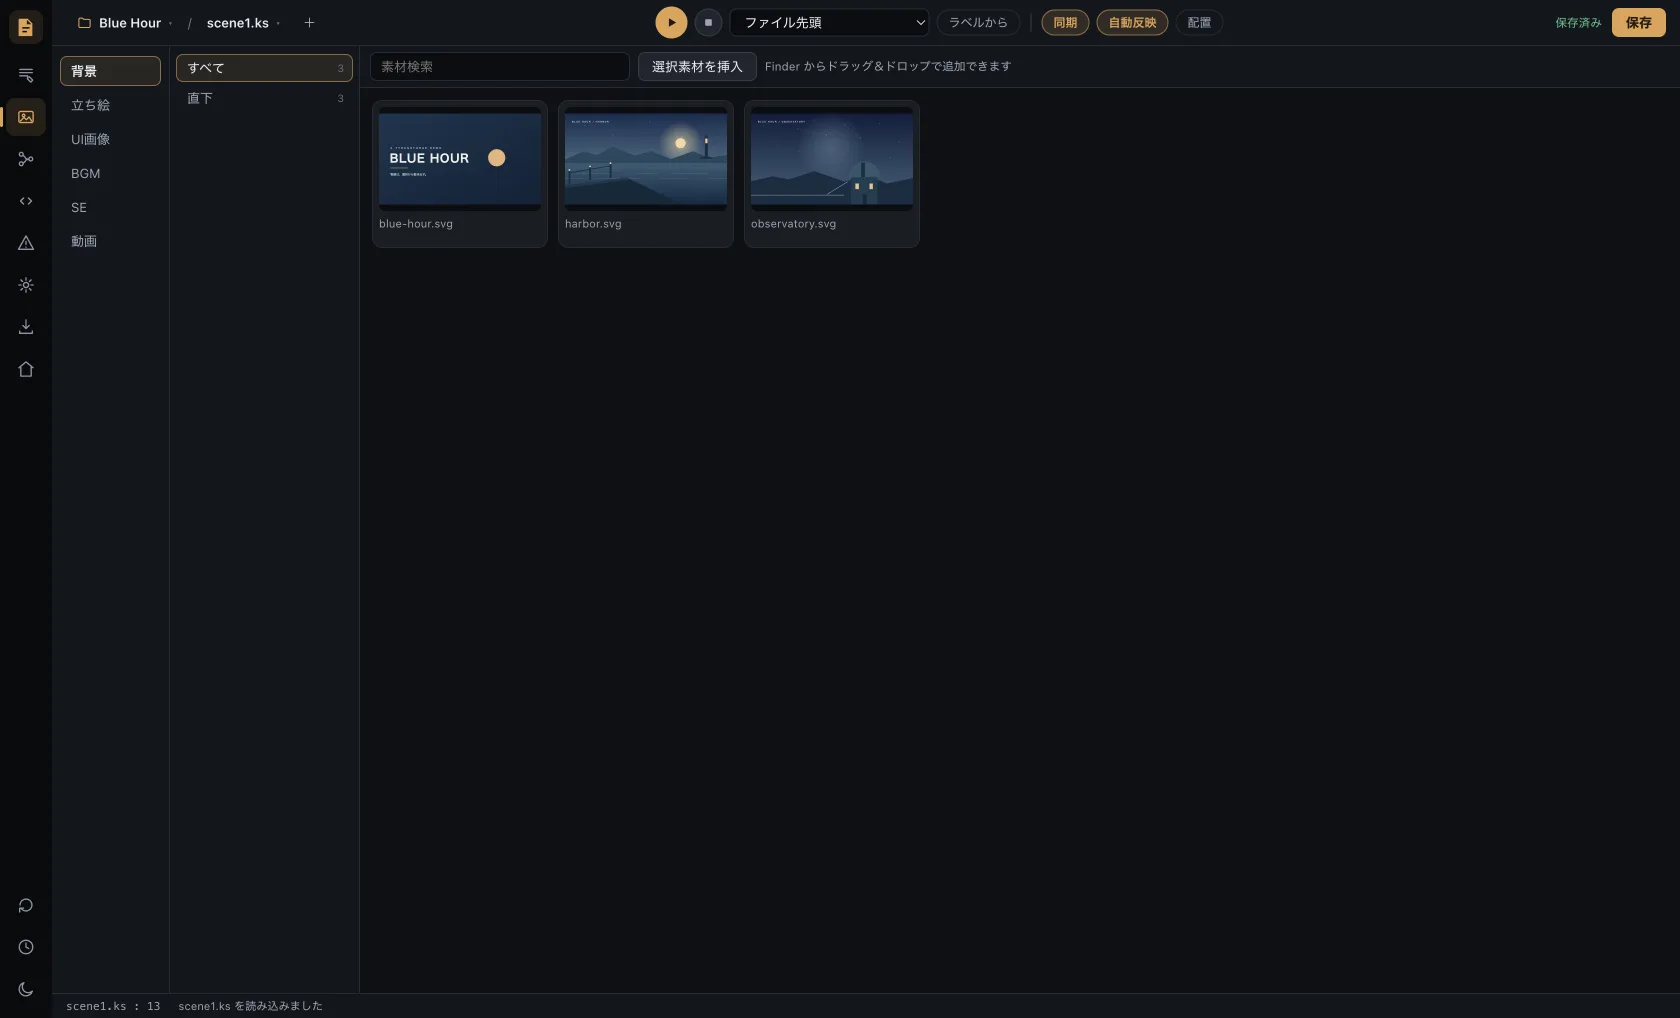Open the UI画像 category
1680x1018 pixels.
tap(110, 139)
